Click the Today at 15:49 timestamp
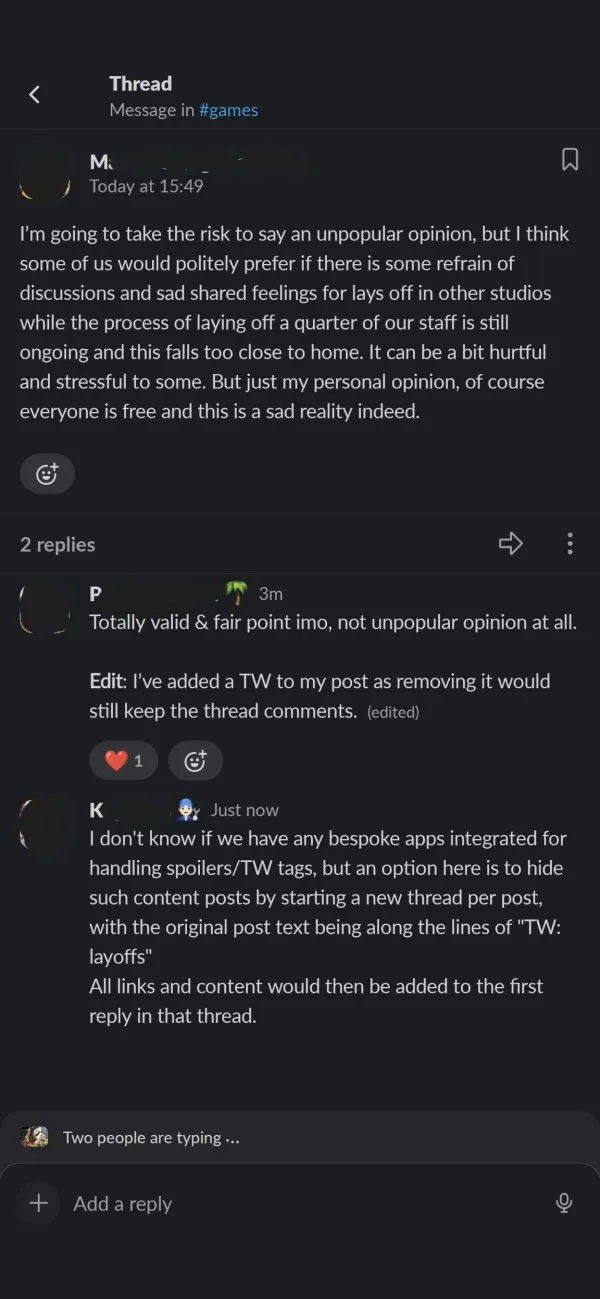 146,186
